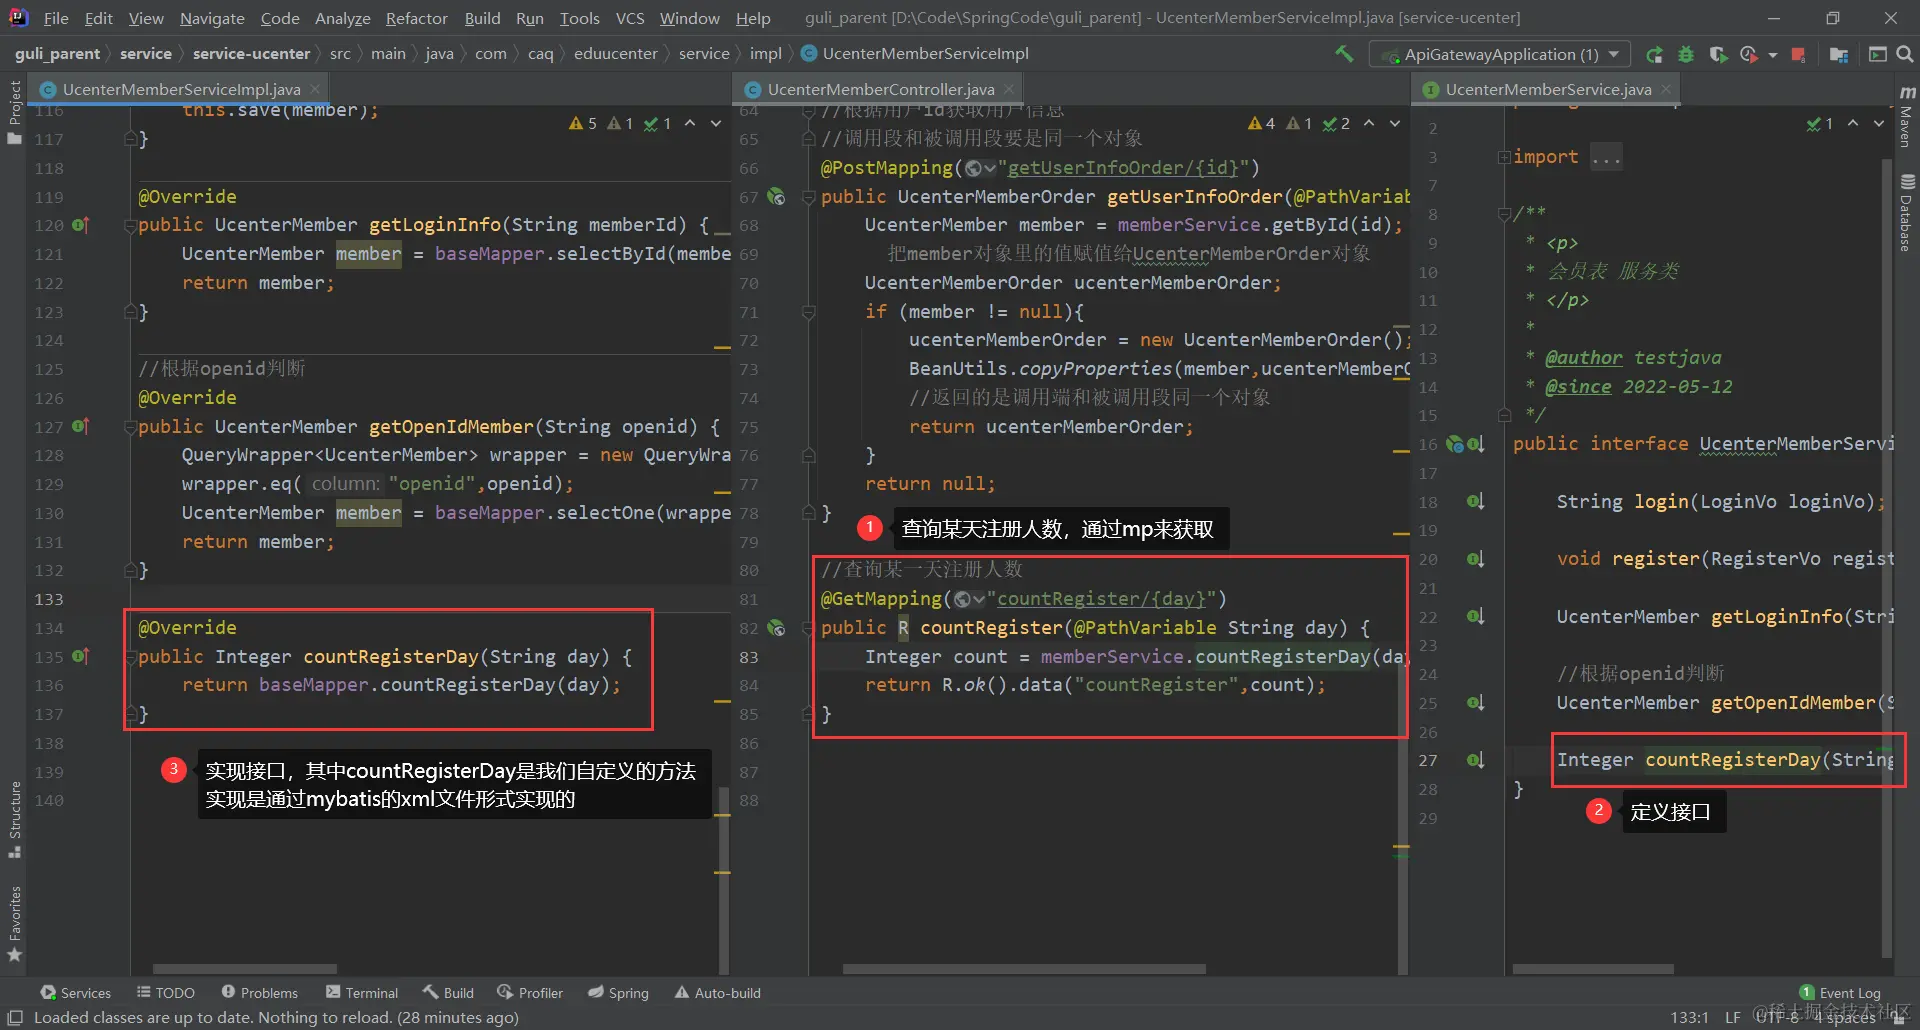The width and height of the screenshot is (1920, 1030).
Task: Collapse the getLoginInfo method fold marker
Action: coord(130,226)
